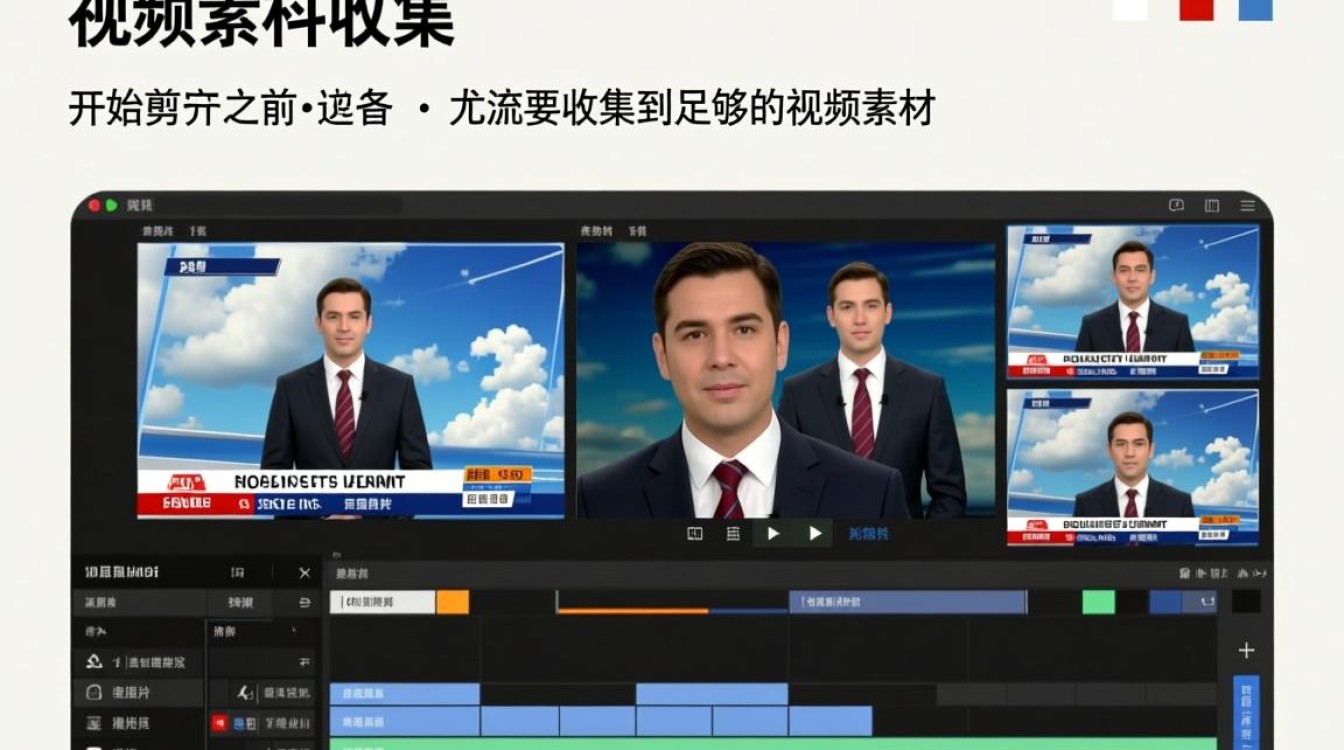Select the recycle-triangle icon row in the left panel
This screenshot has height=750, width=1344.
(x=138, y=662)
